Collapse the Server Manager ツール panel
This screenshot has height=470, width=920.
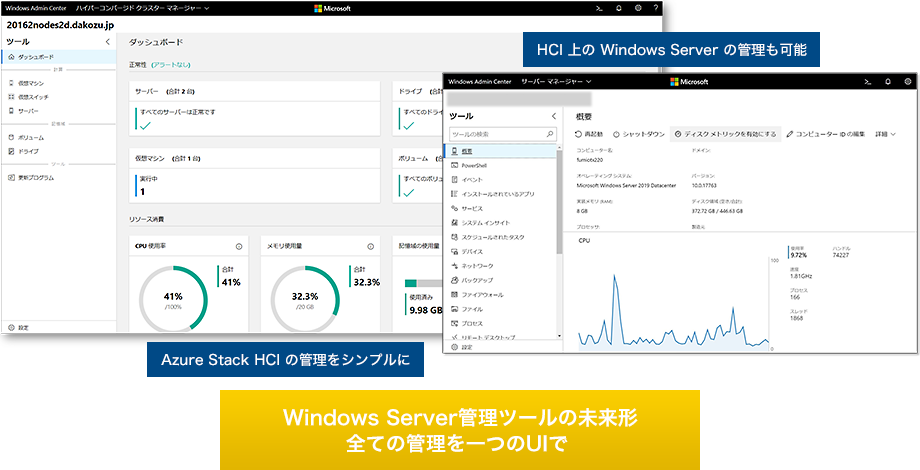553,116
